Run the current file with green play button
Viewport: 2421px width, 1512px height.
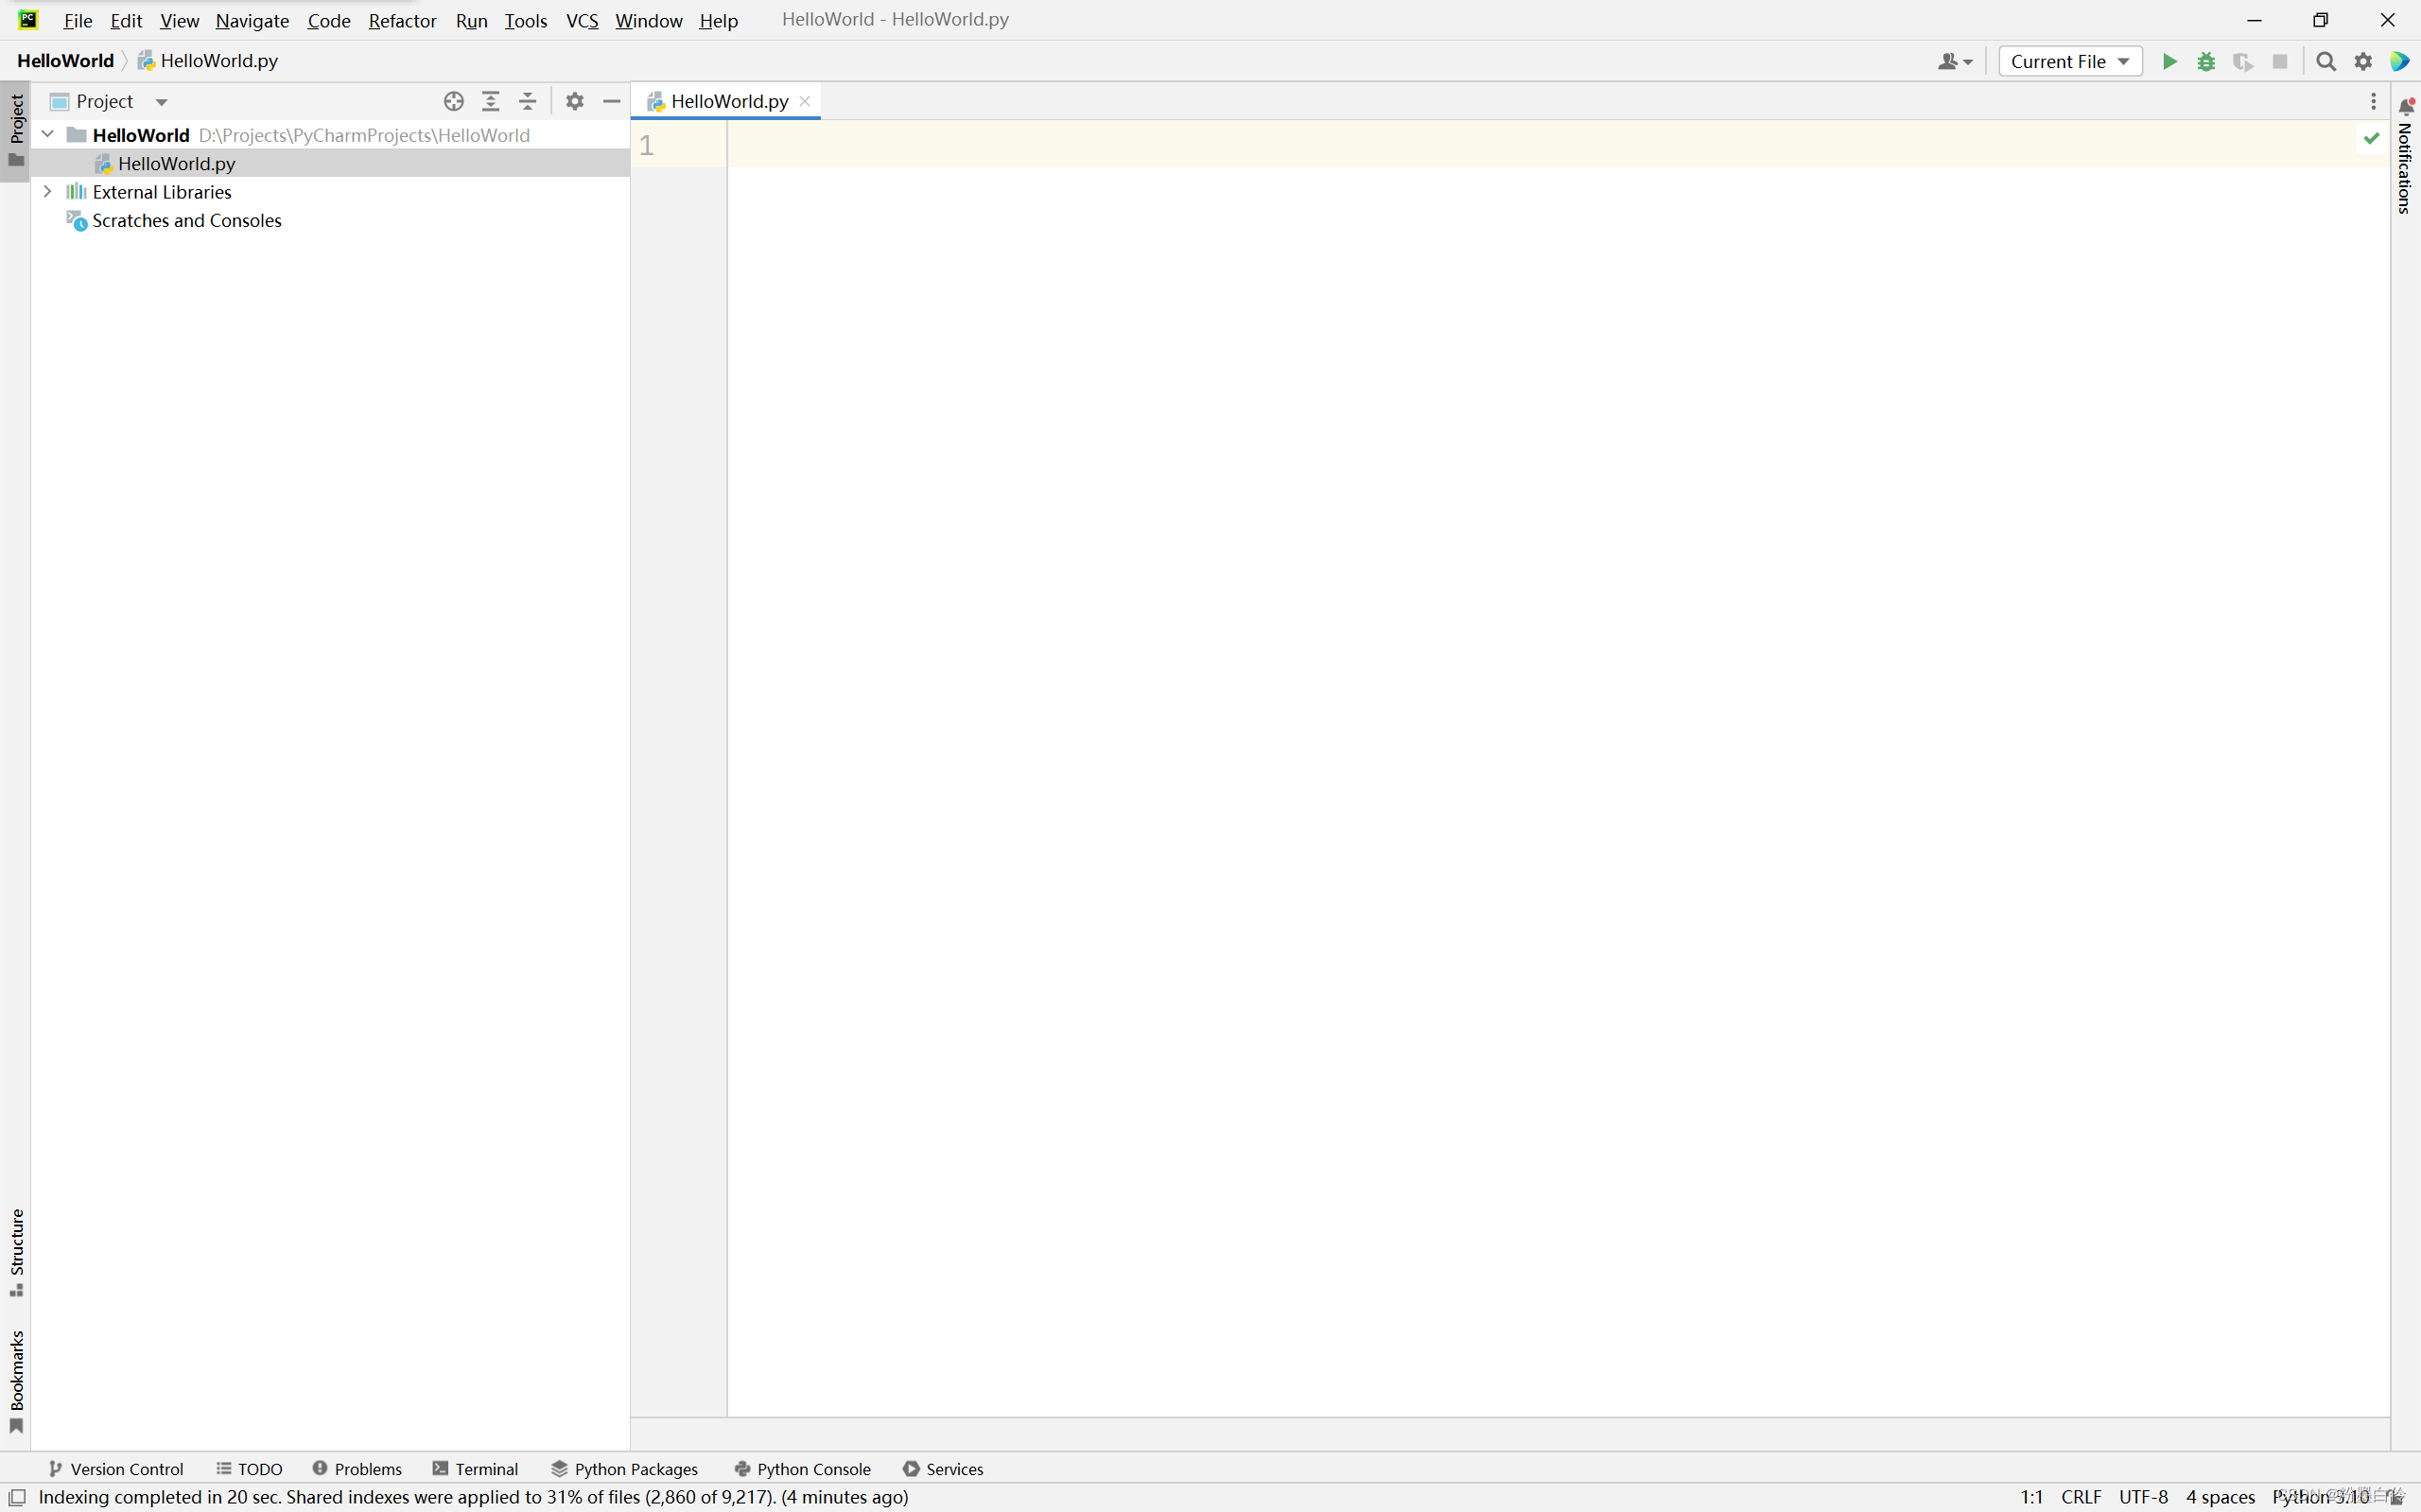[2169, 62]
